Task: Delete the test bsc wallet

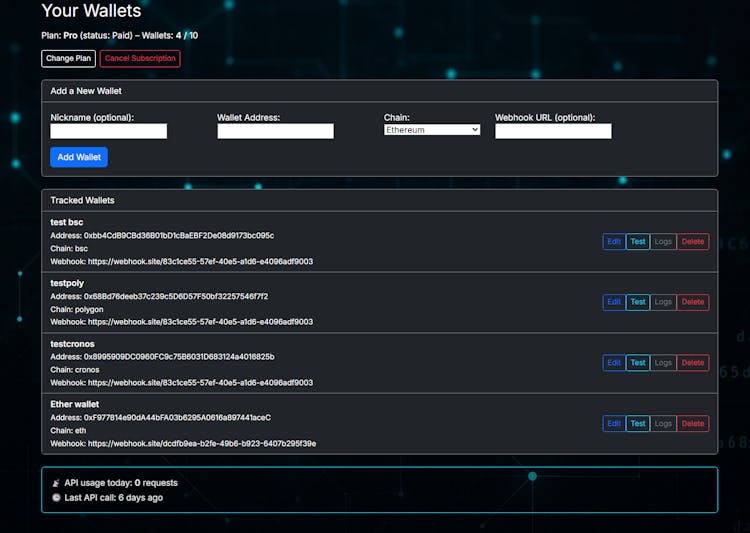Action: (x=693, y=242)
